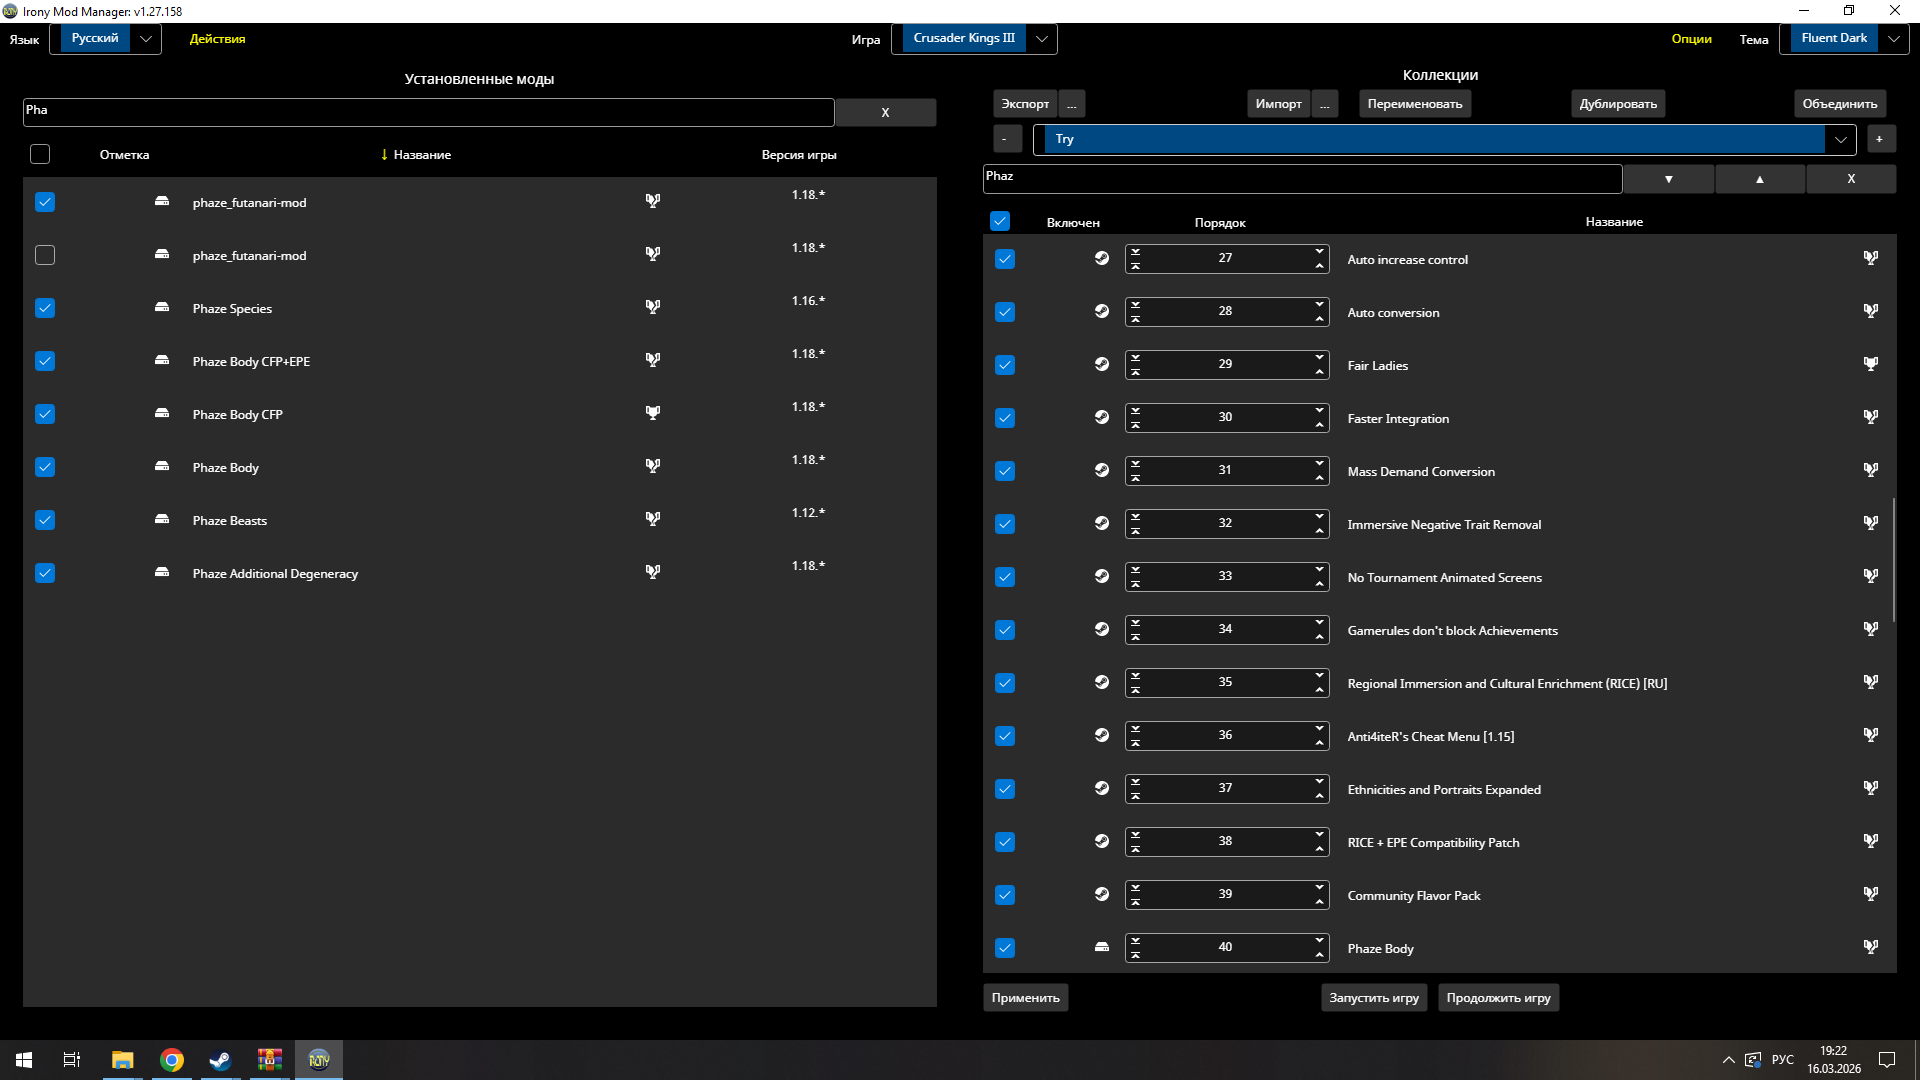Click the achievement icon for Phaze Body CFP+EPE
This screenshot has height=1080, width=1920.
(x=653, y=360)
